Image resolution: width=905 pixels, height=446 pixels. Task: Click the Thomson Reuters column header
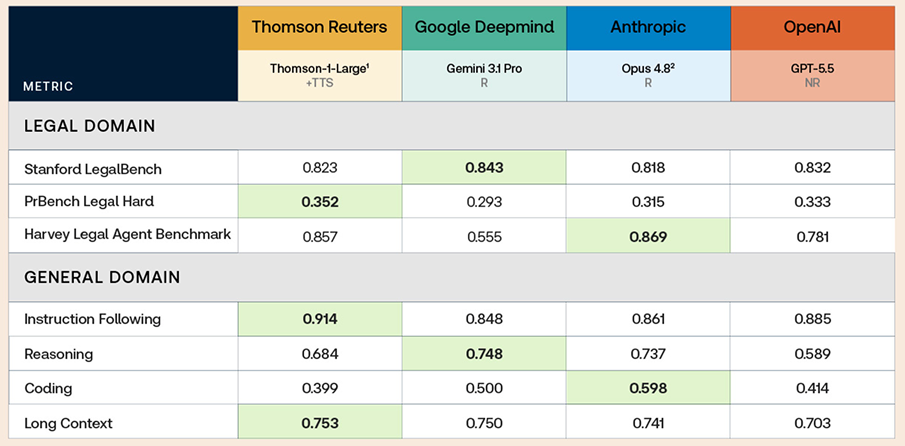coord(320,28)
